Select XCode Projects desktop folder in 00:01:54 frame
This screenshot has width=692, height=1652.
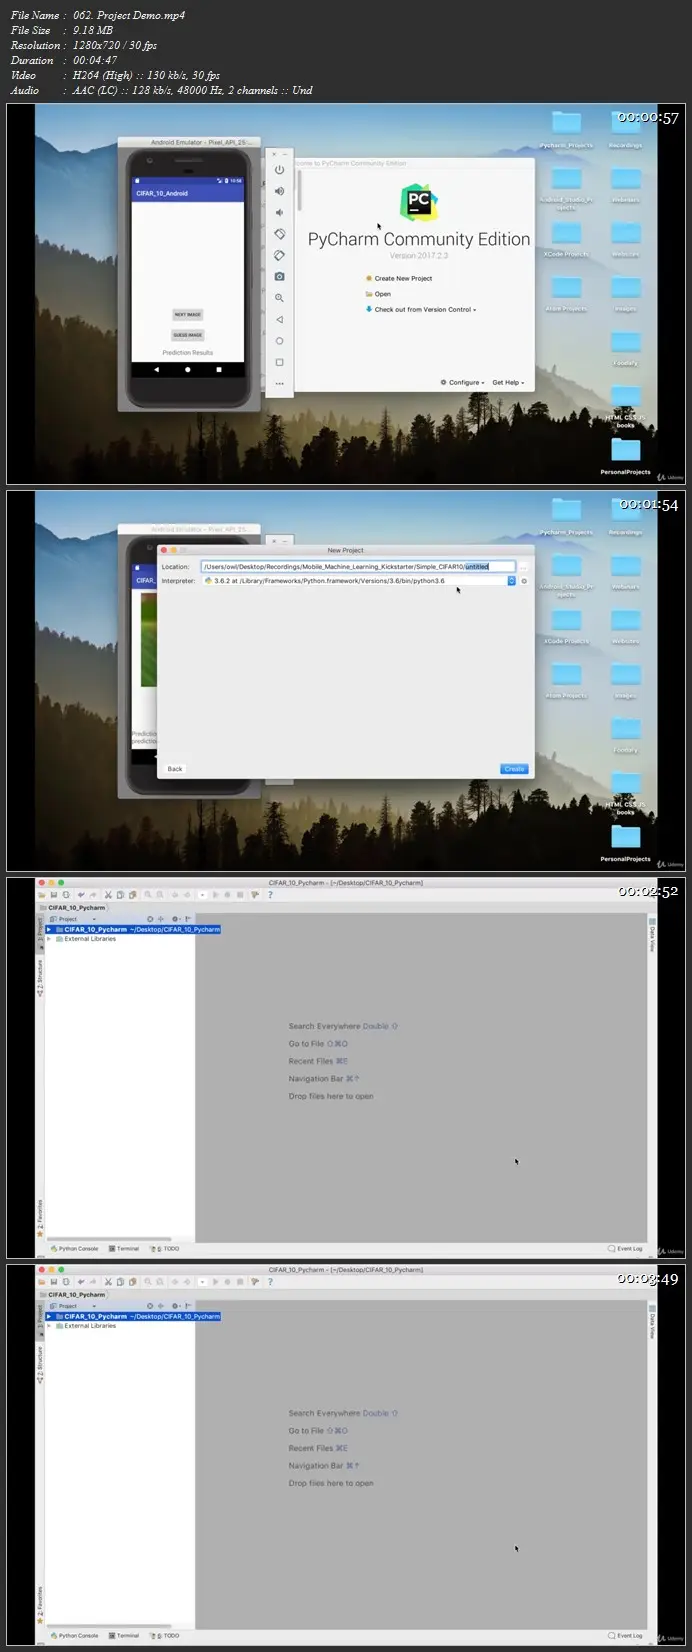566,626
